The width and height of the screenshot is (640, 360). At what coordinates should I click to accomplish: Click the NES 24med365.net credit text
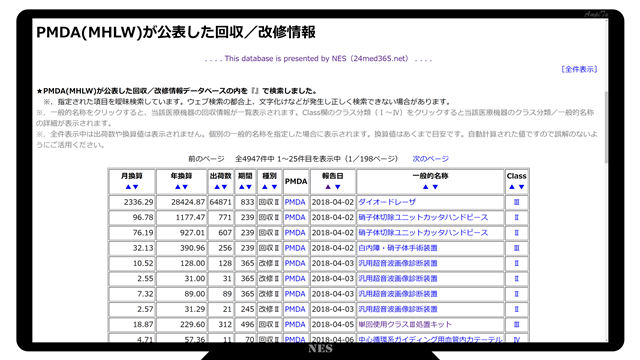pos(318,59)
